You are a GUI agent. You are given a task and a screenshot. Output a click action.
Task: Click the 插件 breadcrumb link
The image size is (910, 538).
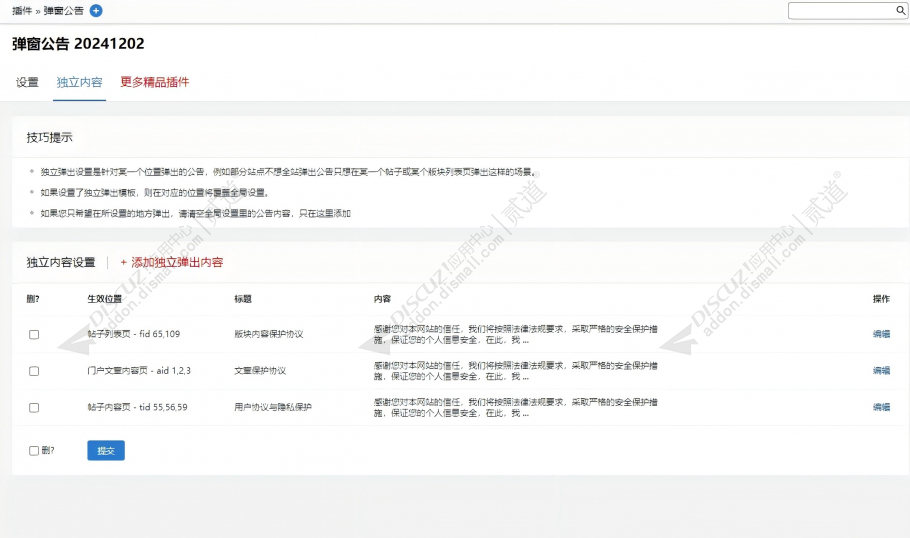click(22, 10)
